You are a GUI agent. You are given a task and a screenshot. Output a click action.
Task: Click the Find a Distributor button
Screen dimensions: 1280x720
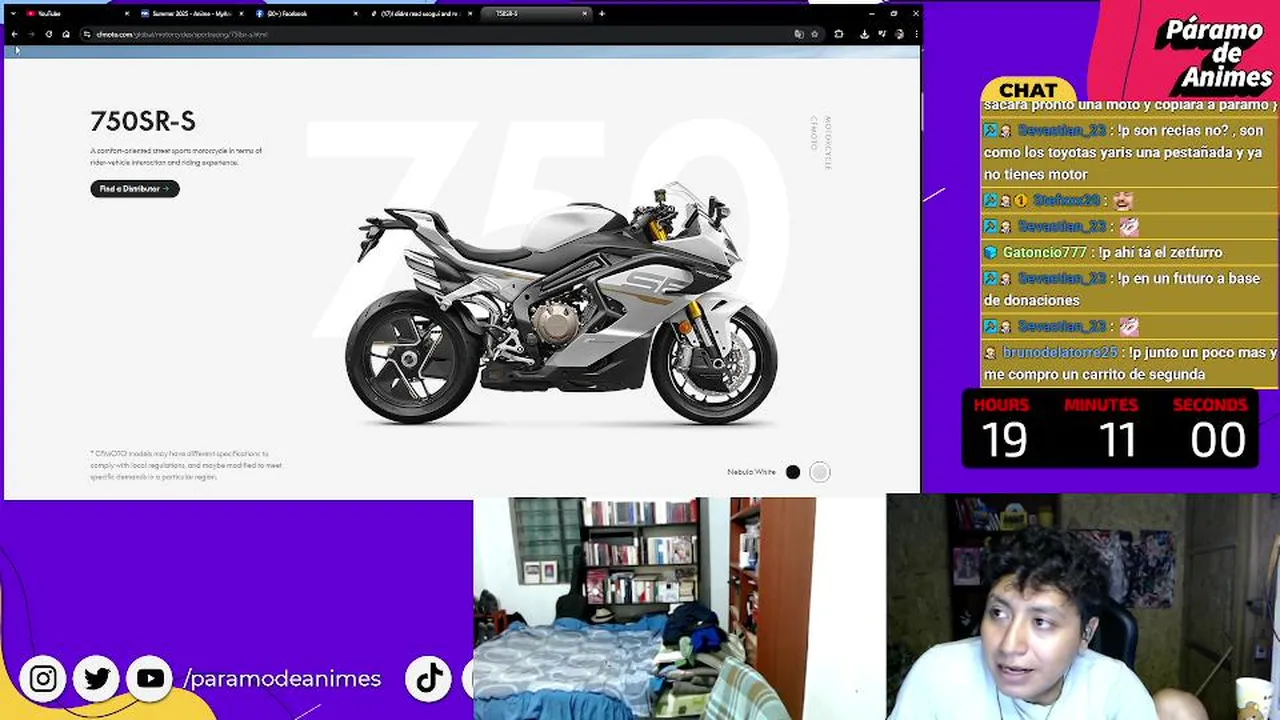pyautogui.click(x=135, y=189)
